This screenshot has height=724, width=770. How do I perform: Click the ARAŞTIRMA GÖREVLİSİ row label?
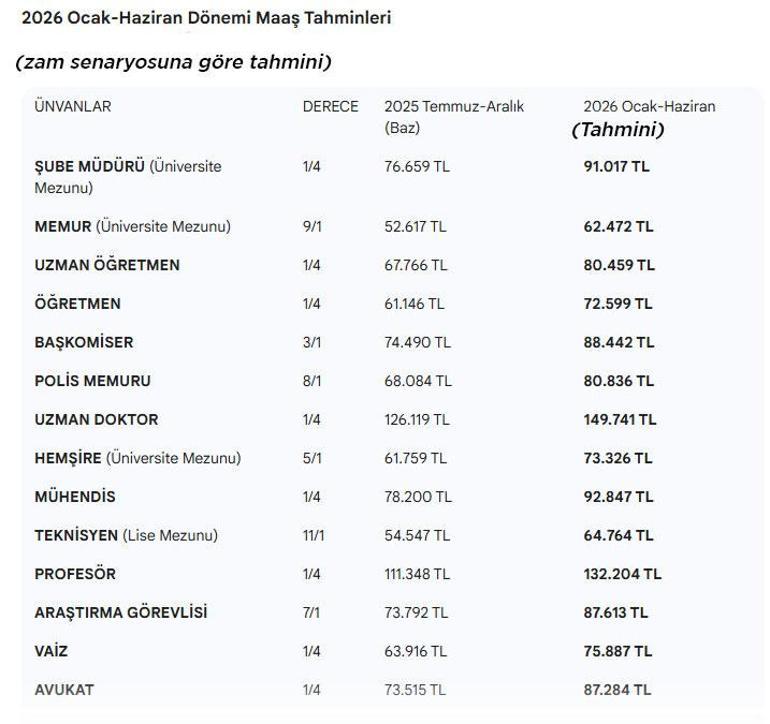click(121, 612)
